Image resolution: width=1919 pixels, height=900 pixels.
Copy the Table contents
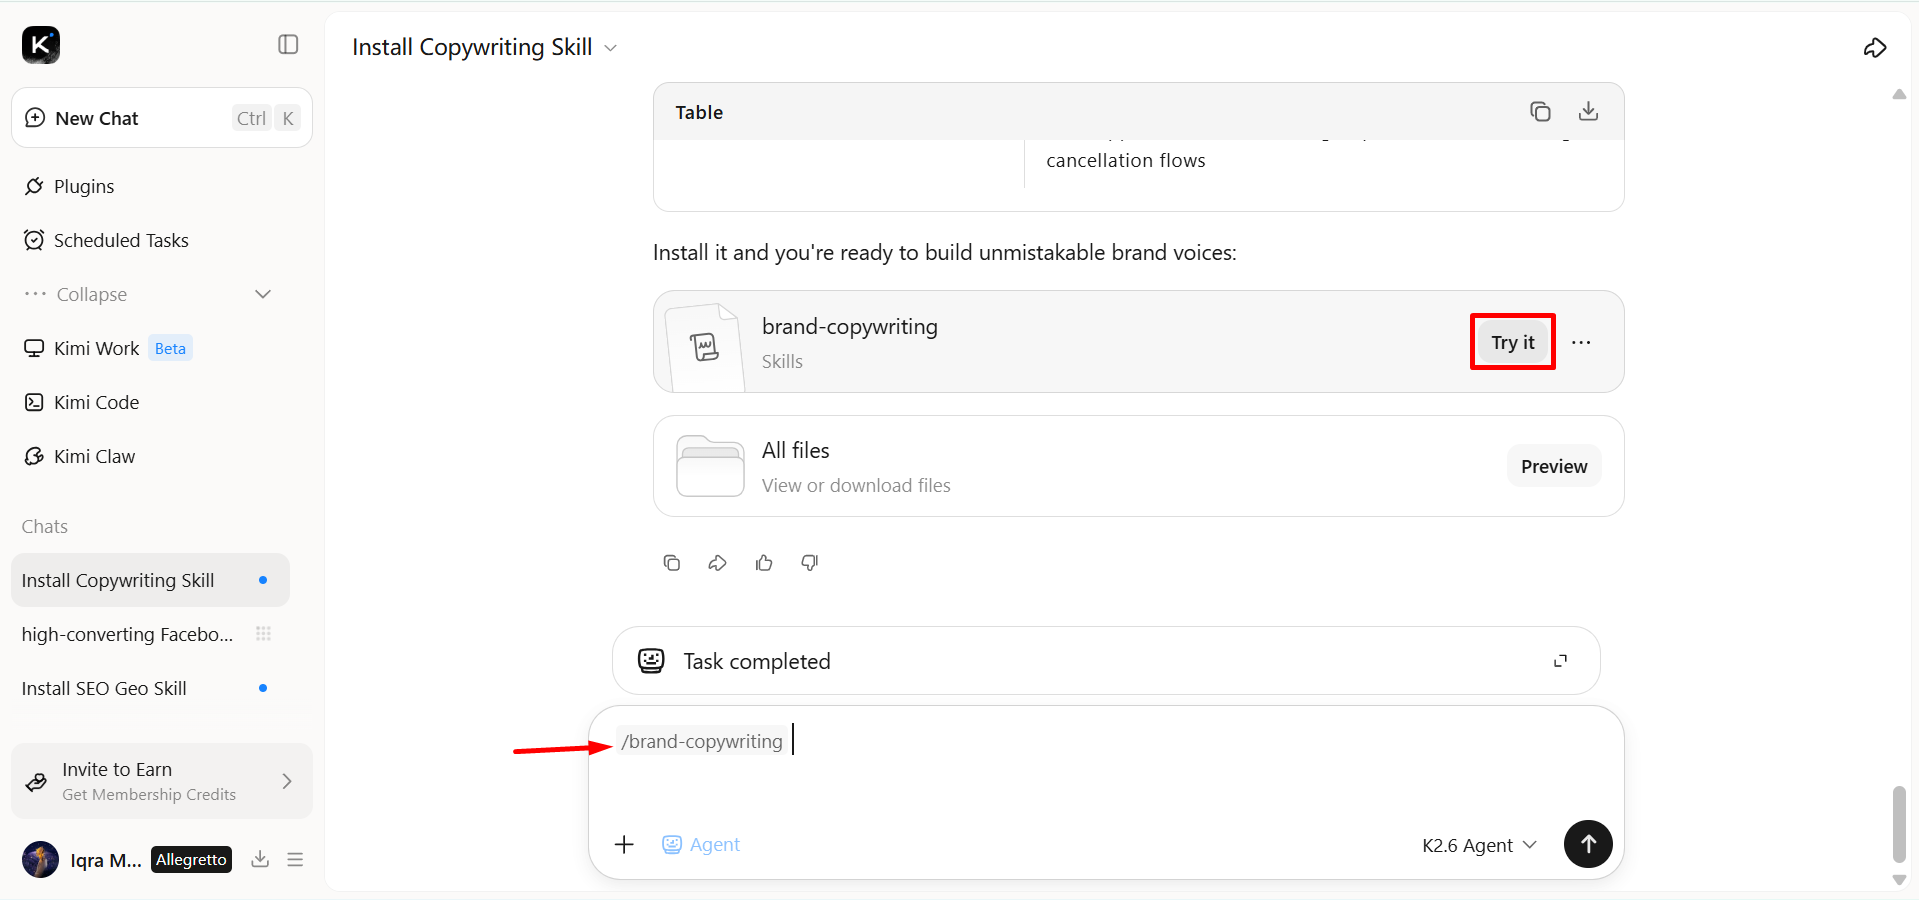pos(1540,112)
